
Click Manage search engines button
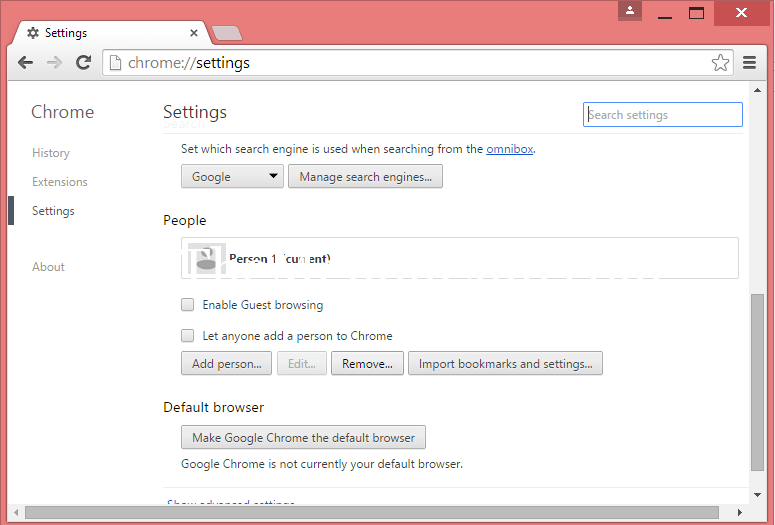(365, 177)
